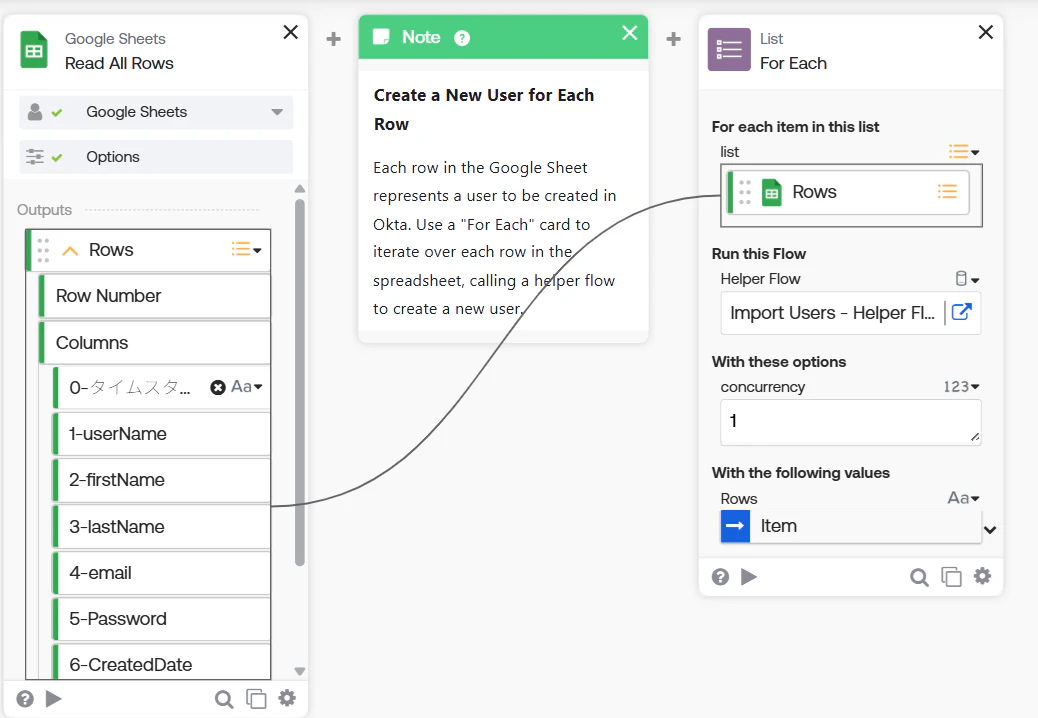Click the note title Create a New User

pos(483,110)
